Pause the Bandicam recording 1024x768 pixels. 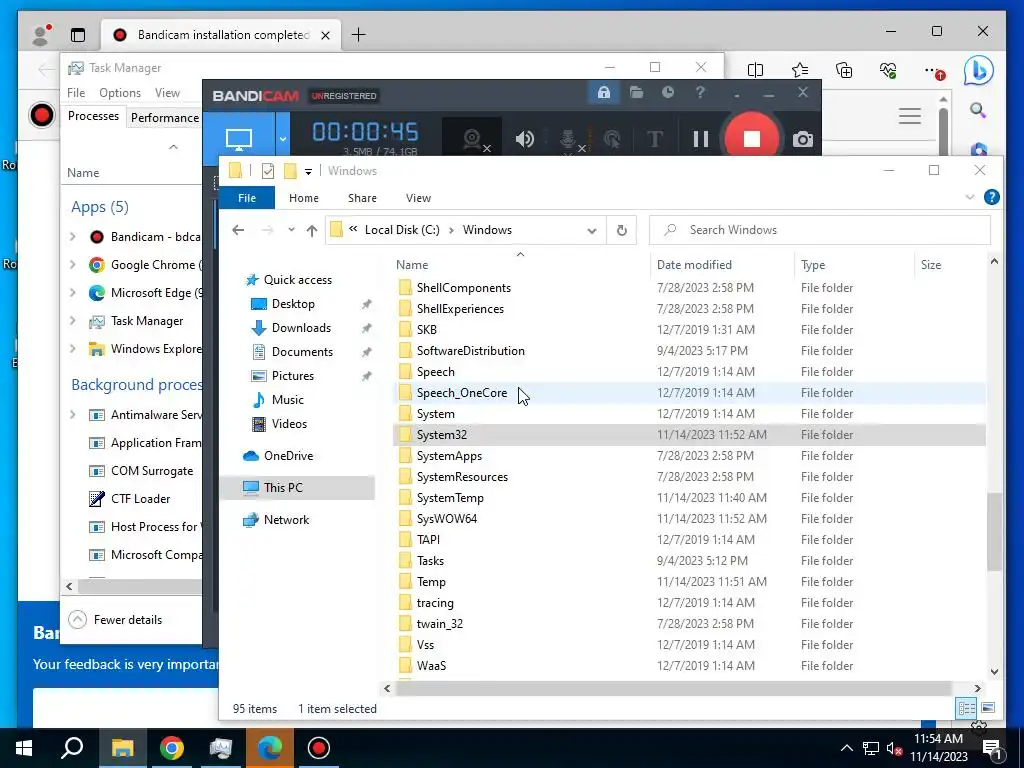pos(700,138)
